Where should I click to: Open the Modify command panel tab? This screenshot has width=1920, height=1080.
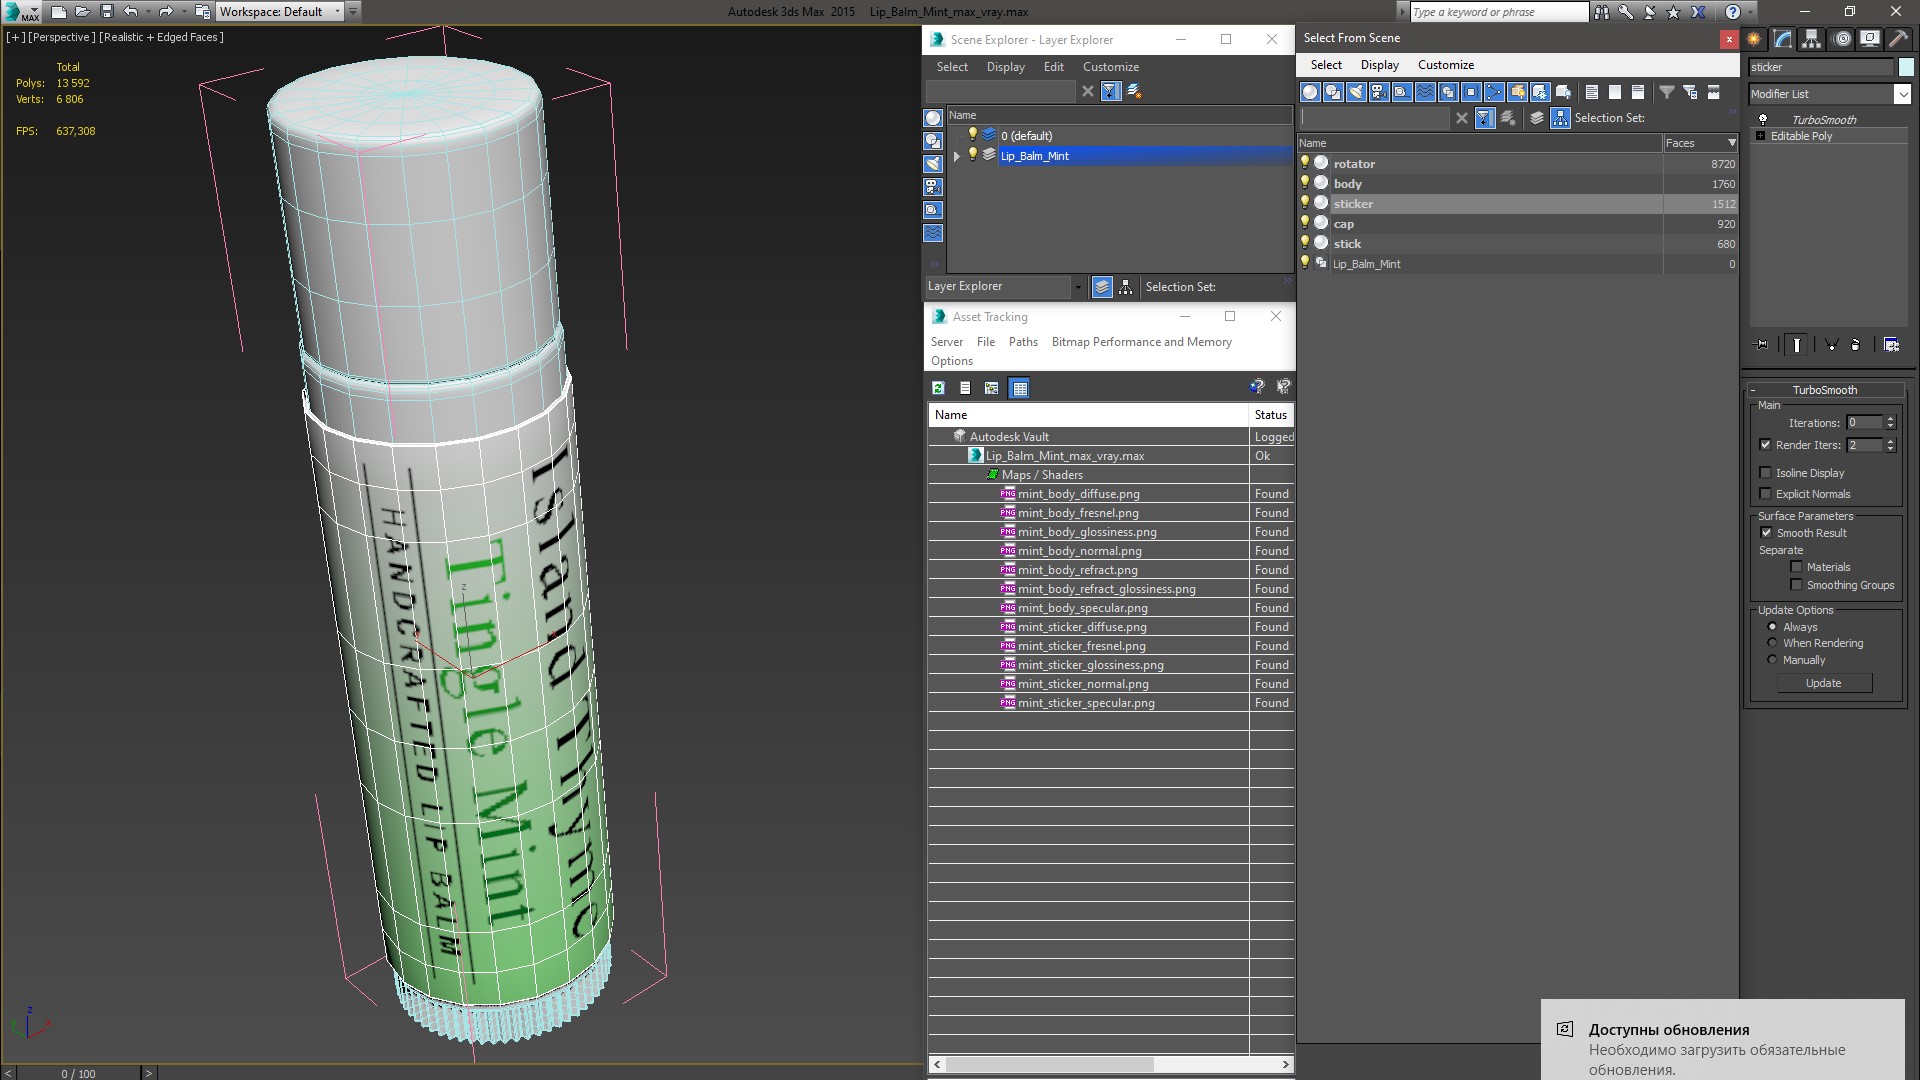click(x=1783, y=39)
